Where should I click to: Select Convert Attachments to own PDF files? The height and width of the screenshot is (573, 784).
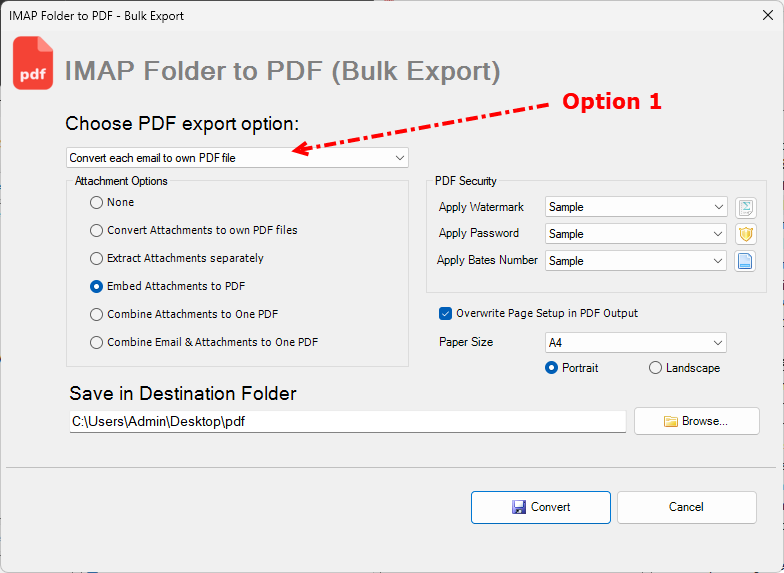point(97,230)
